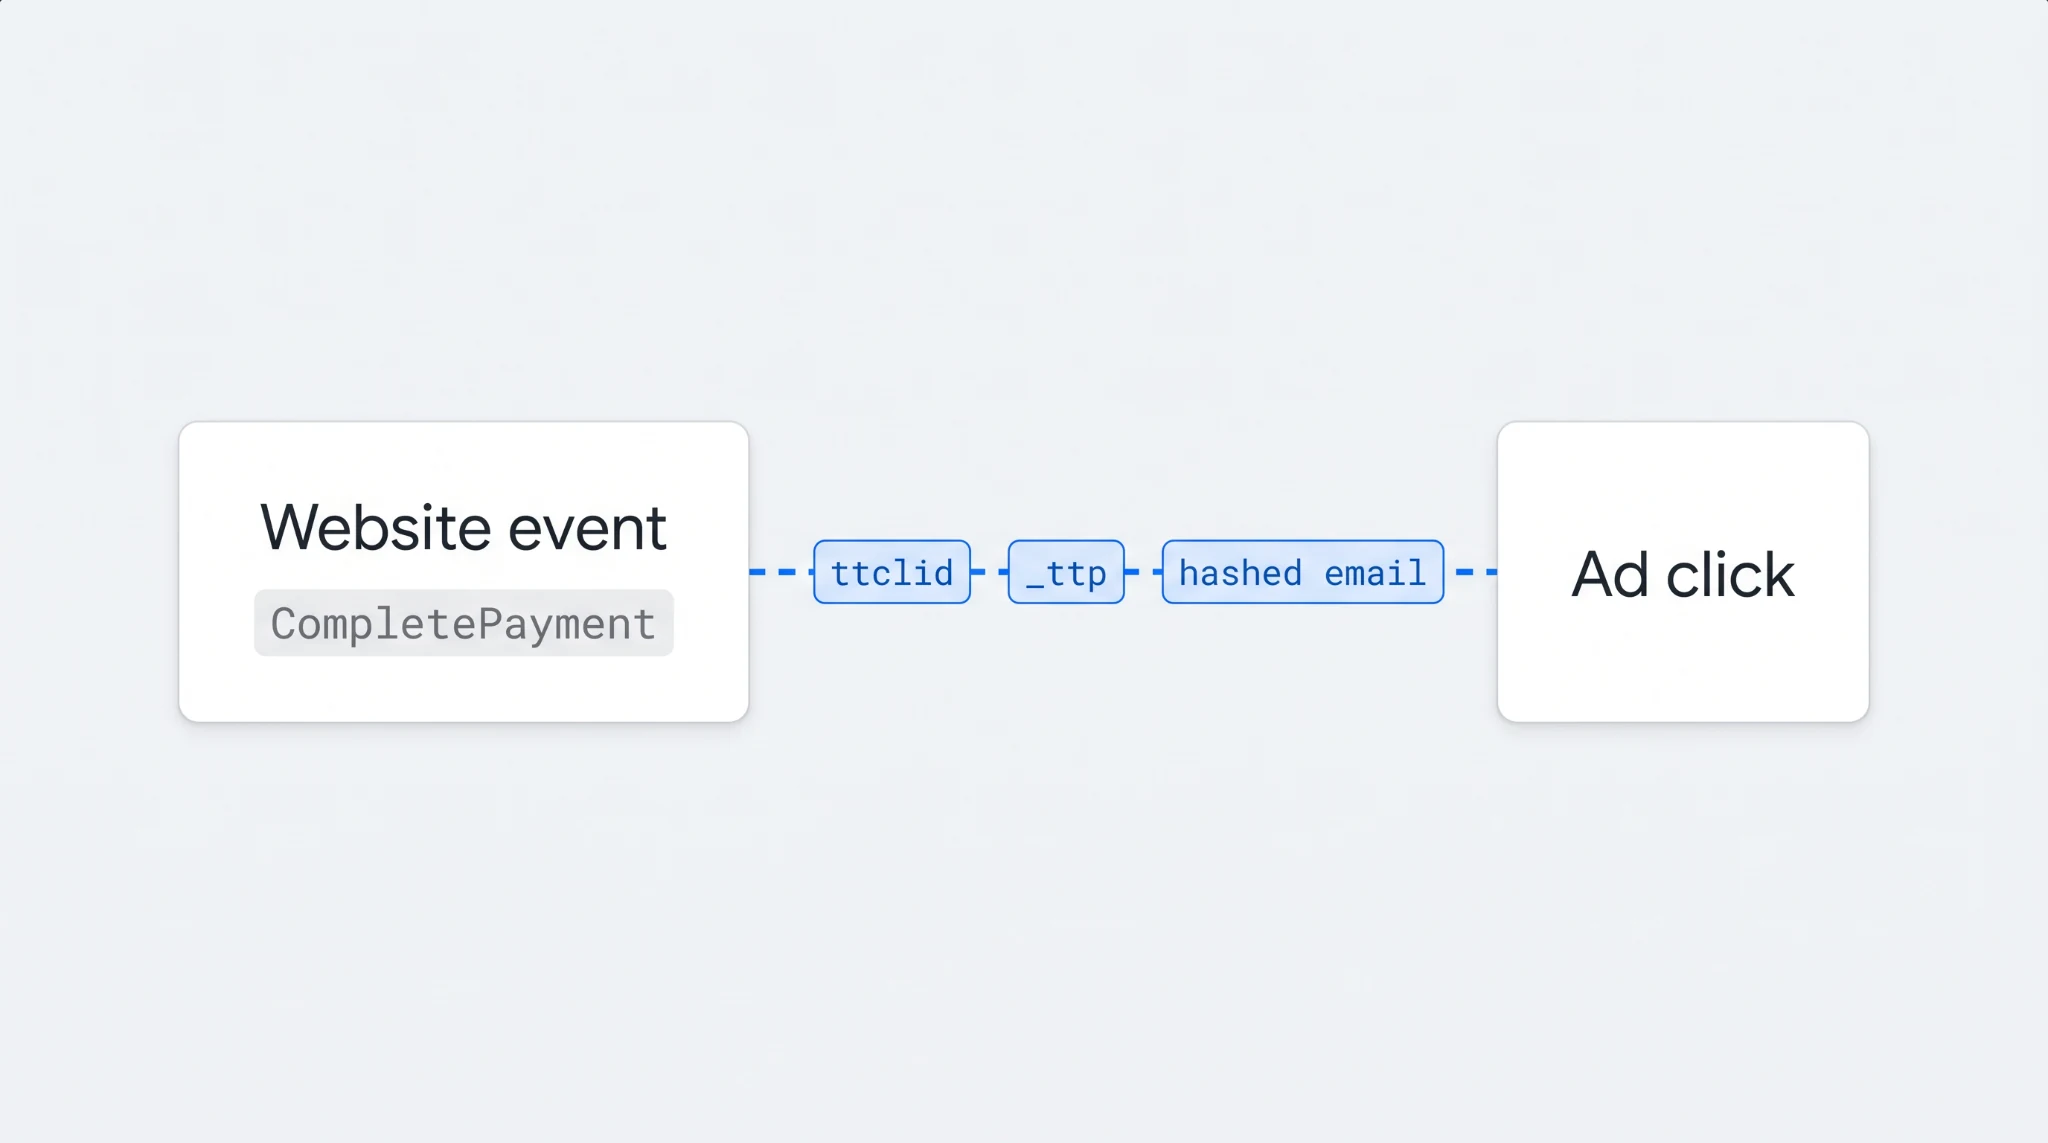Click dashed connector between Website event and ttclid
Viewport: 2048px width, 1143px height.
click(781, 572)
